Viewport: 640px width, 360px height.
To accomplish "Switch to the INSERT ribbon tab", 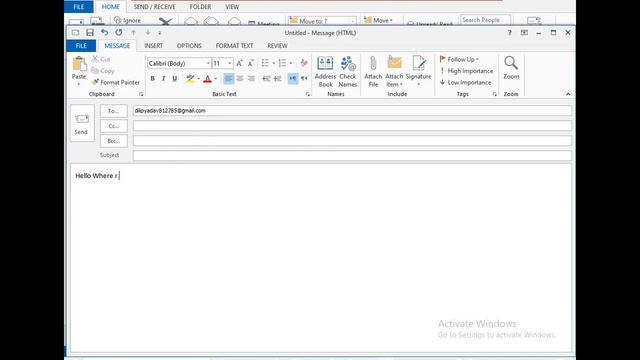I will click(x=153, y=46).
